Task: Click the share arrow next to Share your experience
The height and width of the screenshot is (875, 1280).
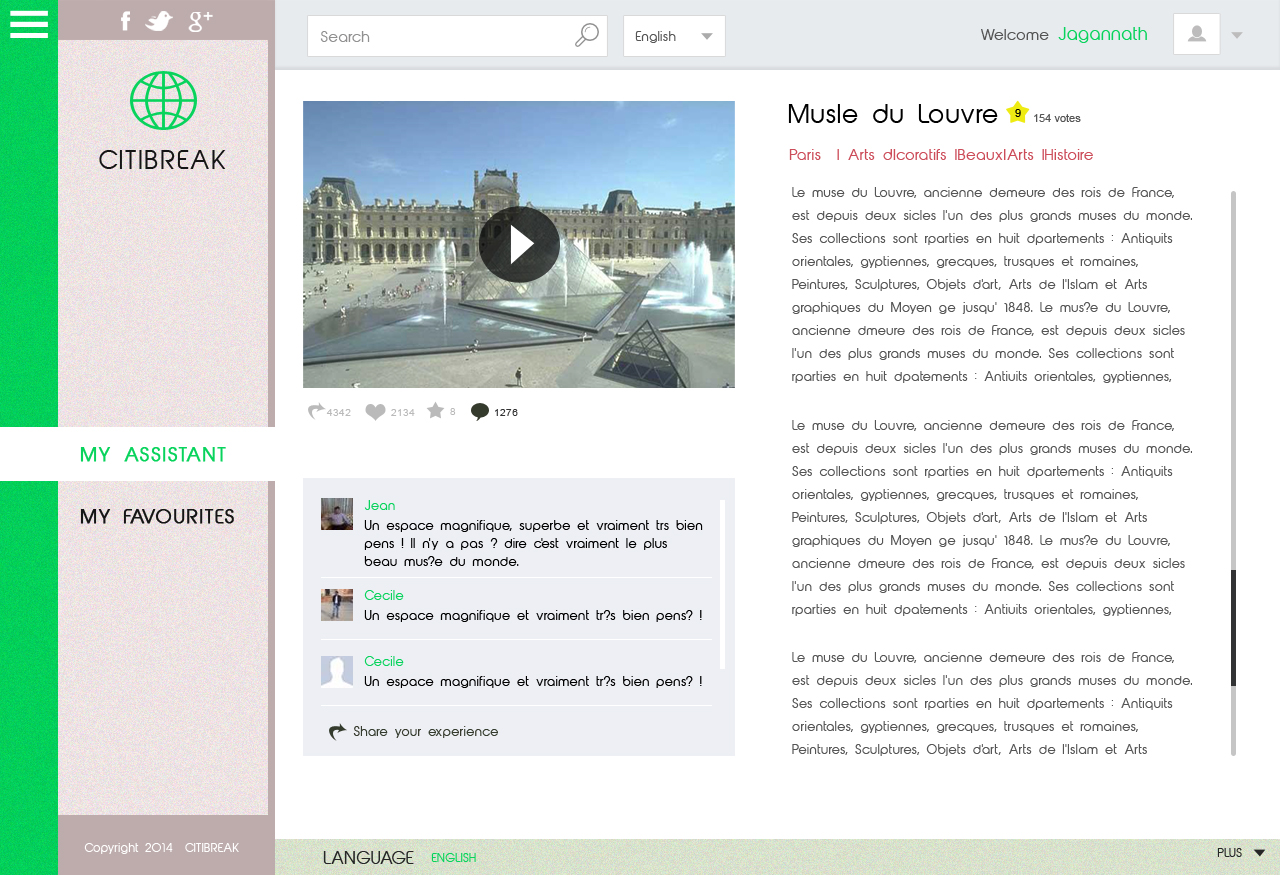Action: (x=338, y=731)
